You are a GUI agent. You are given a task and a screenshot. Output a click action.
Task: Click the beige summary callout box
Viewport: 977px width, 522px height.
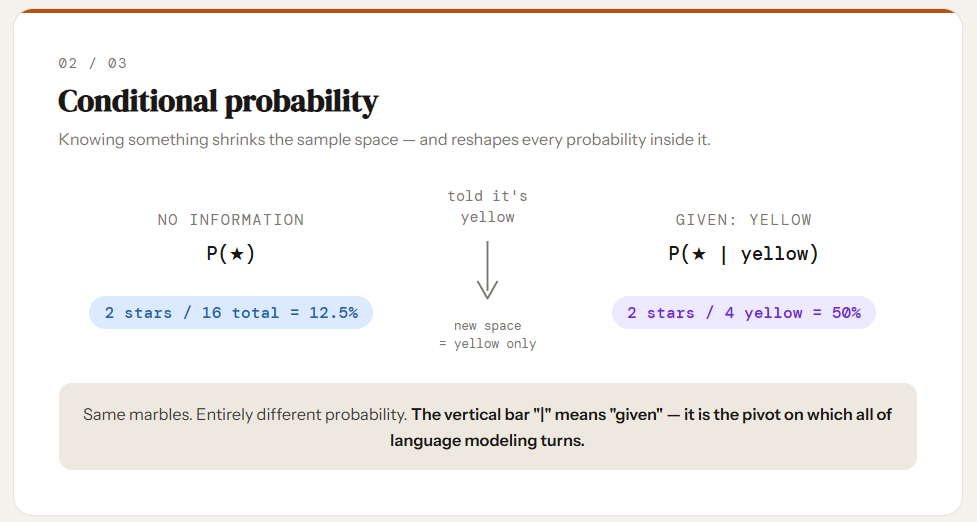(x=488, y=427)
